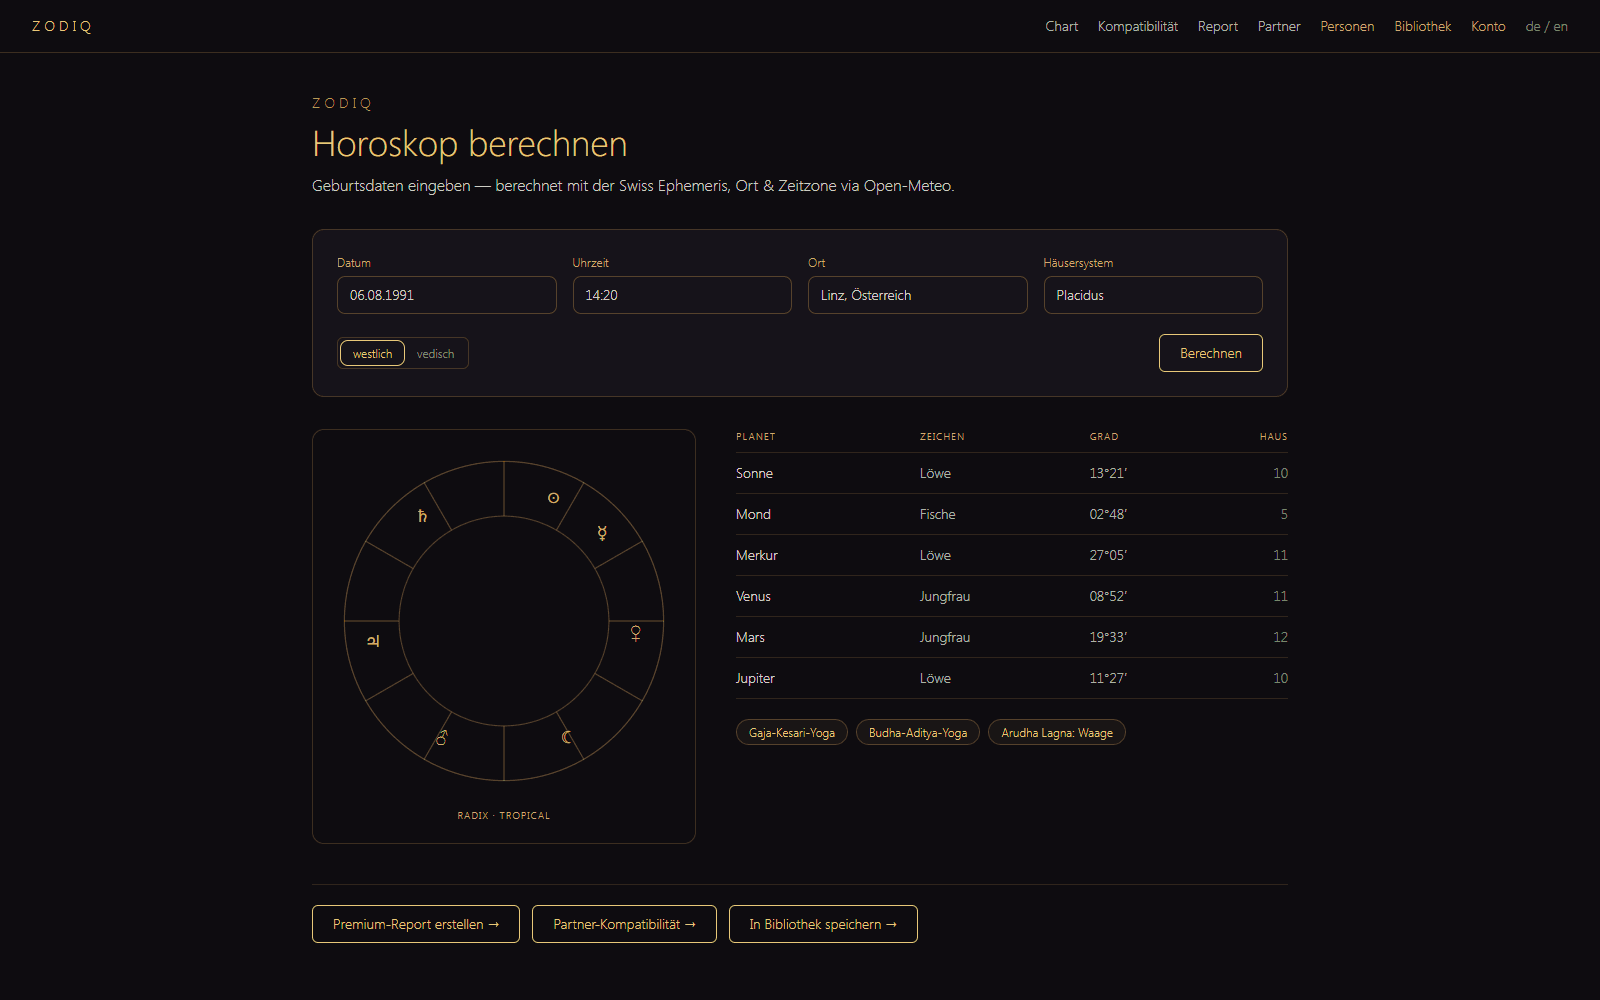Click the Saturn glyph in the chart wheel

[422, 516]
